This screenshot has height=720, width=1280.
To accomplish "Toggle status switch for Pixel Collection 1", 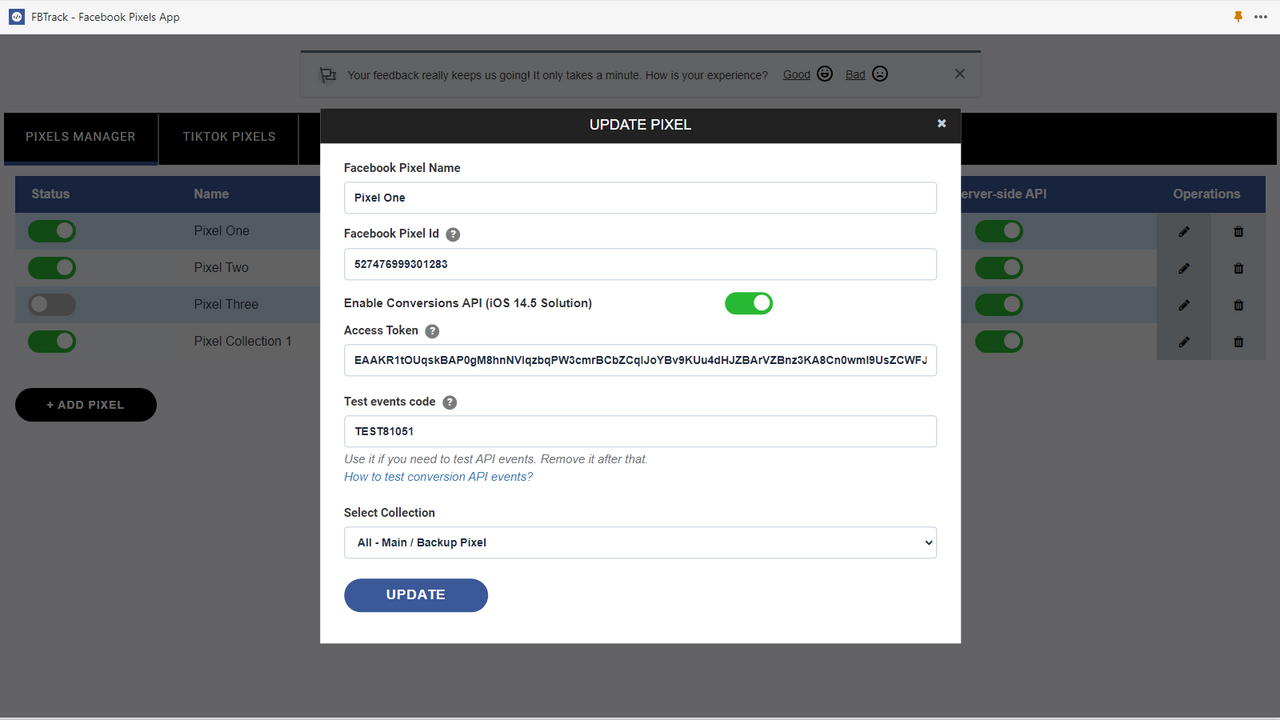I will [52, 342].
